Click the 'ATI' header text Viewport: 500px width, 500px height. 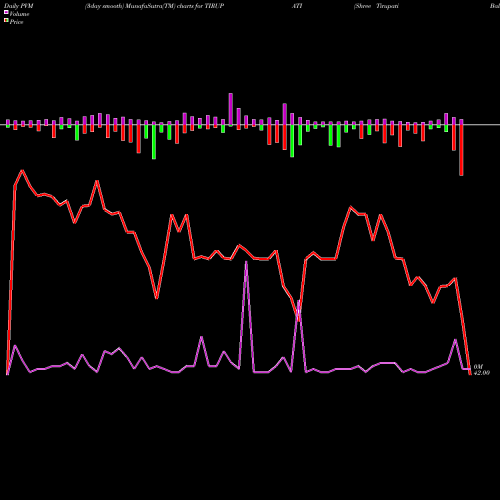[x=297, y=6]
